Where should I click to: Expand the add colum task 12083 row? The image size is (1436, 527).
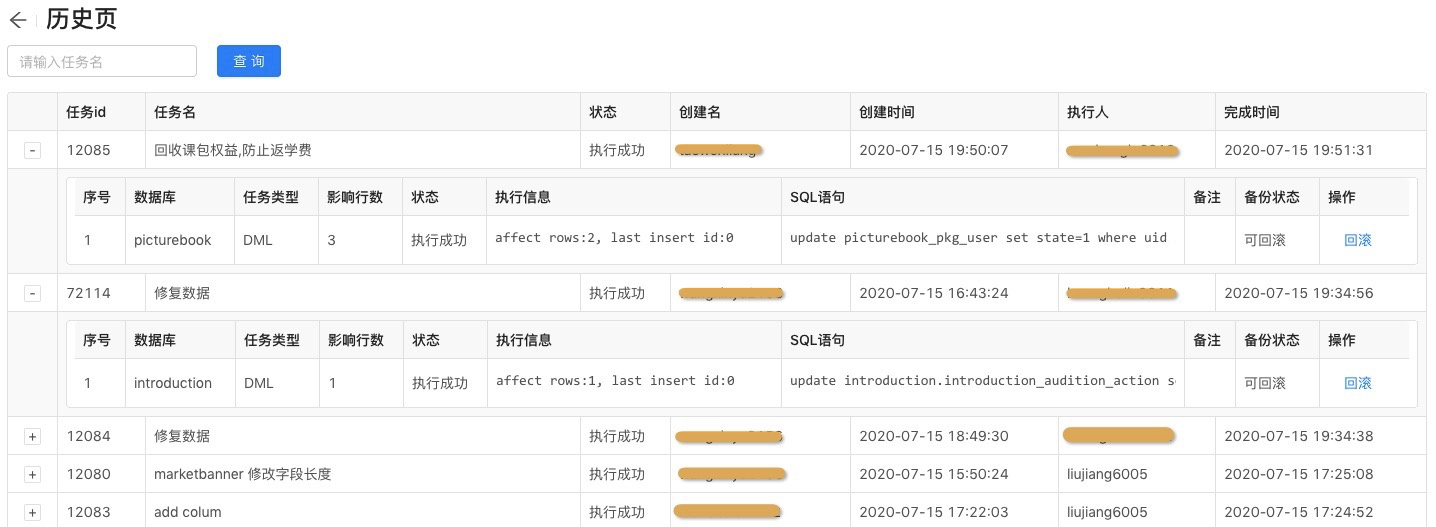pyautogui.click(x=33, y=513)
